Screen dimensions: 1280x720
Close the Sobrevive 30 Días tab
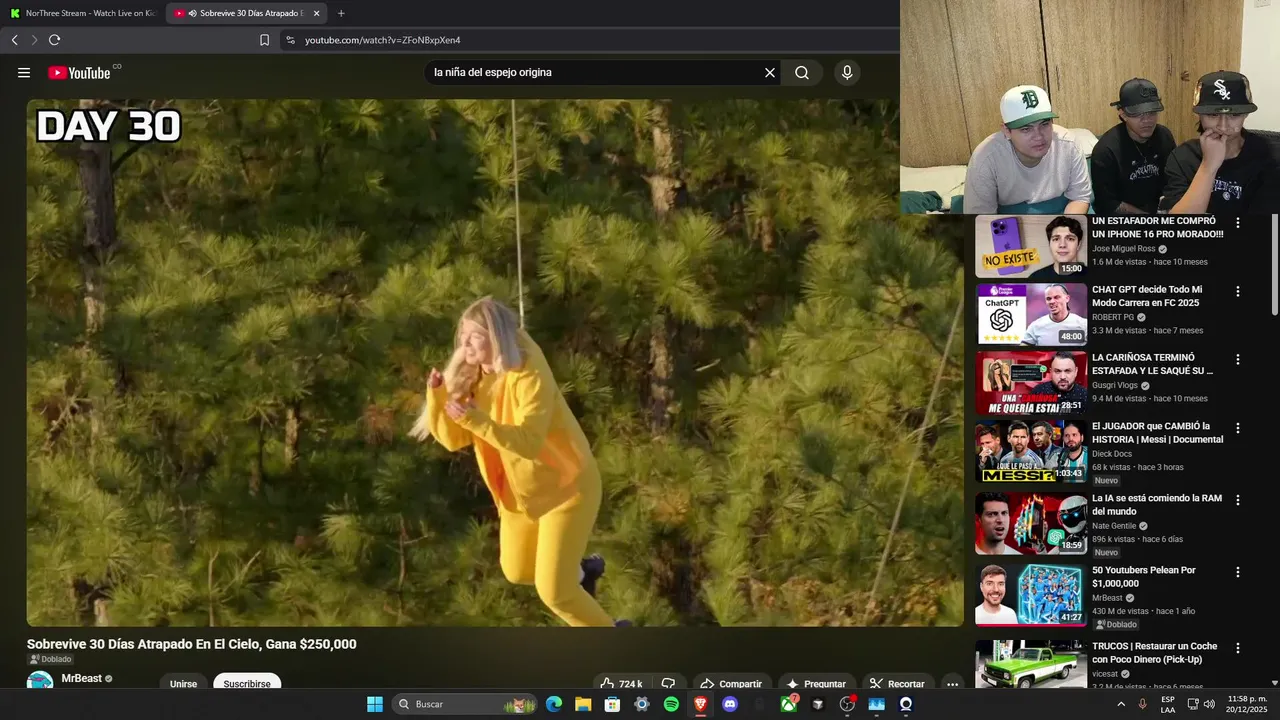(x=316, y=13)
